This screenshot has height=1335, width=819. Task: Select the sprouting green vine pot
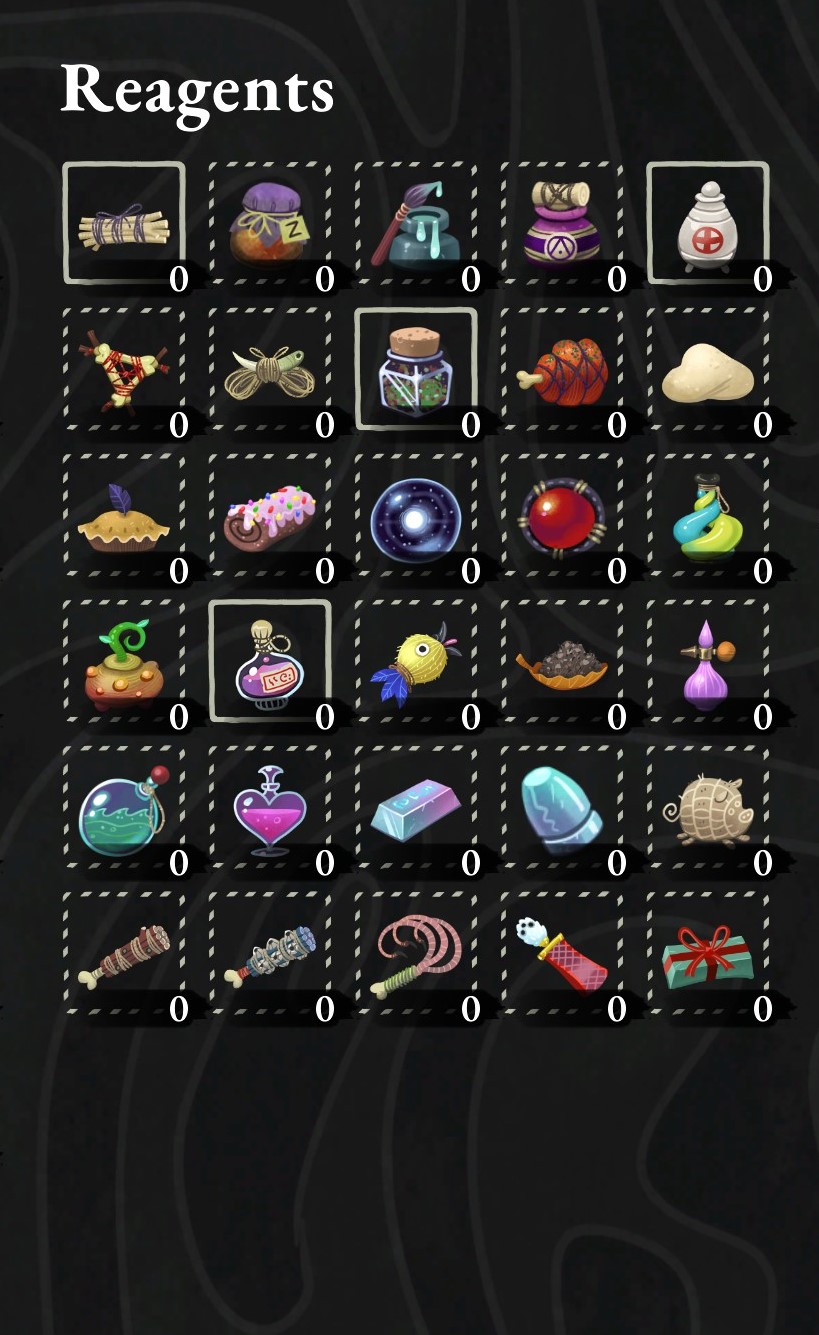tap(124, 662)
